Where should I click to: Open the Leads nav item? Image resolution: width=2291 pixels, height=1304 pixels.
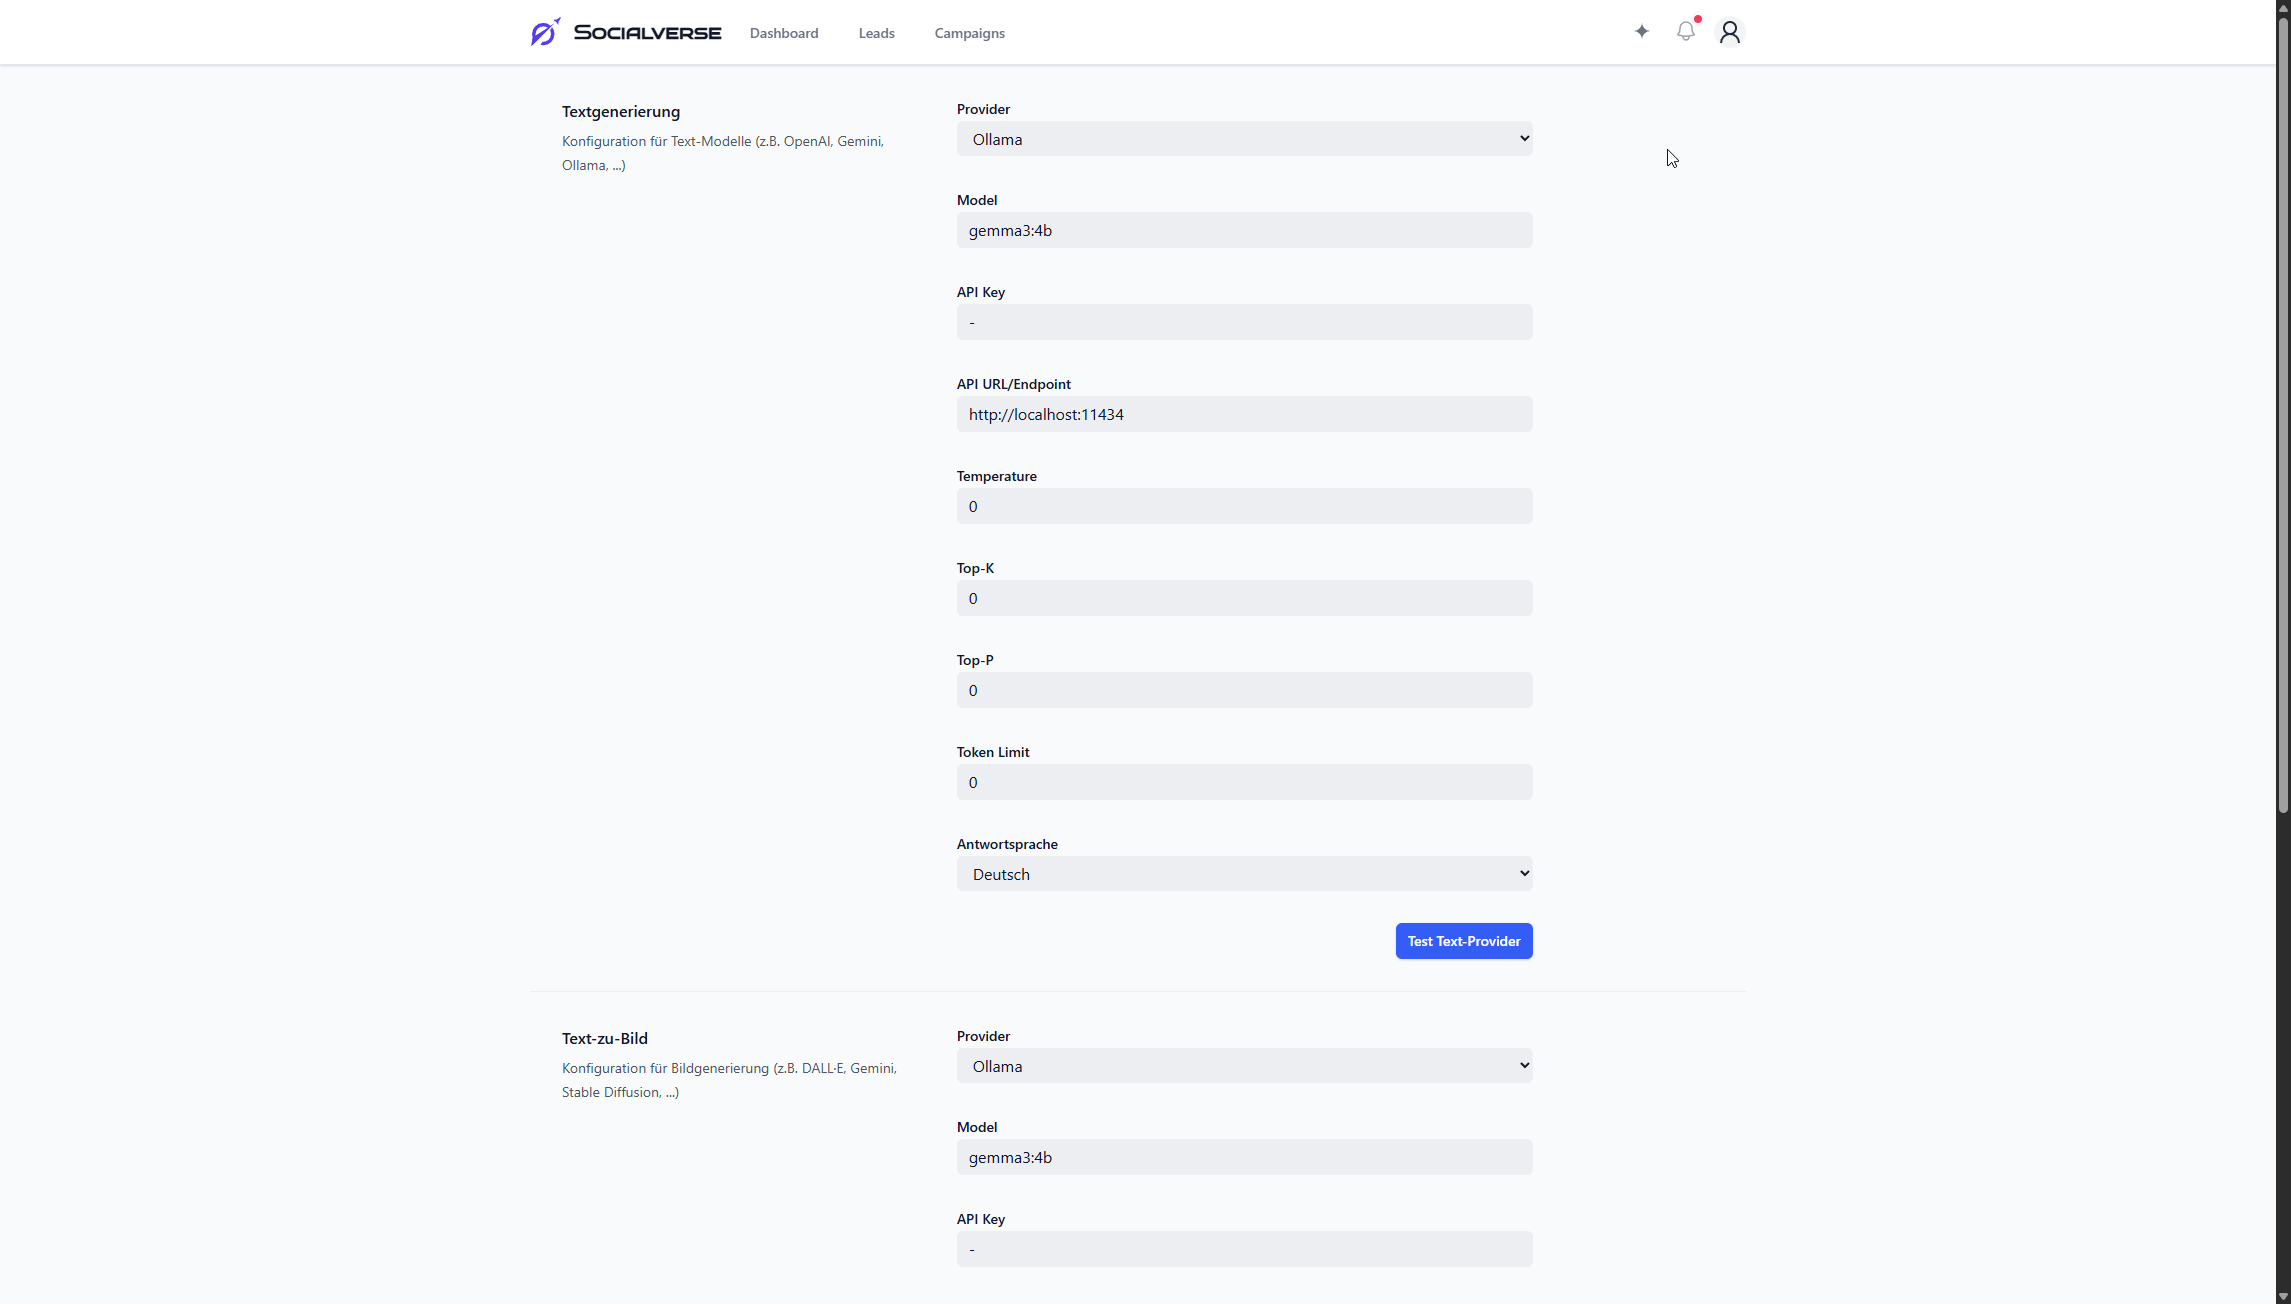876,33
